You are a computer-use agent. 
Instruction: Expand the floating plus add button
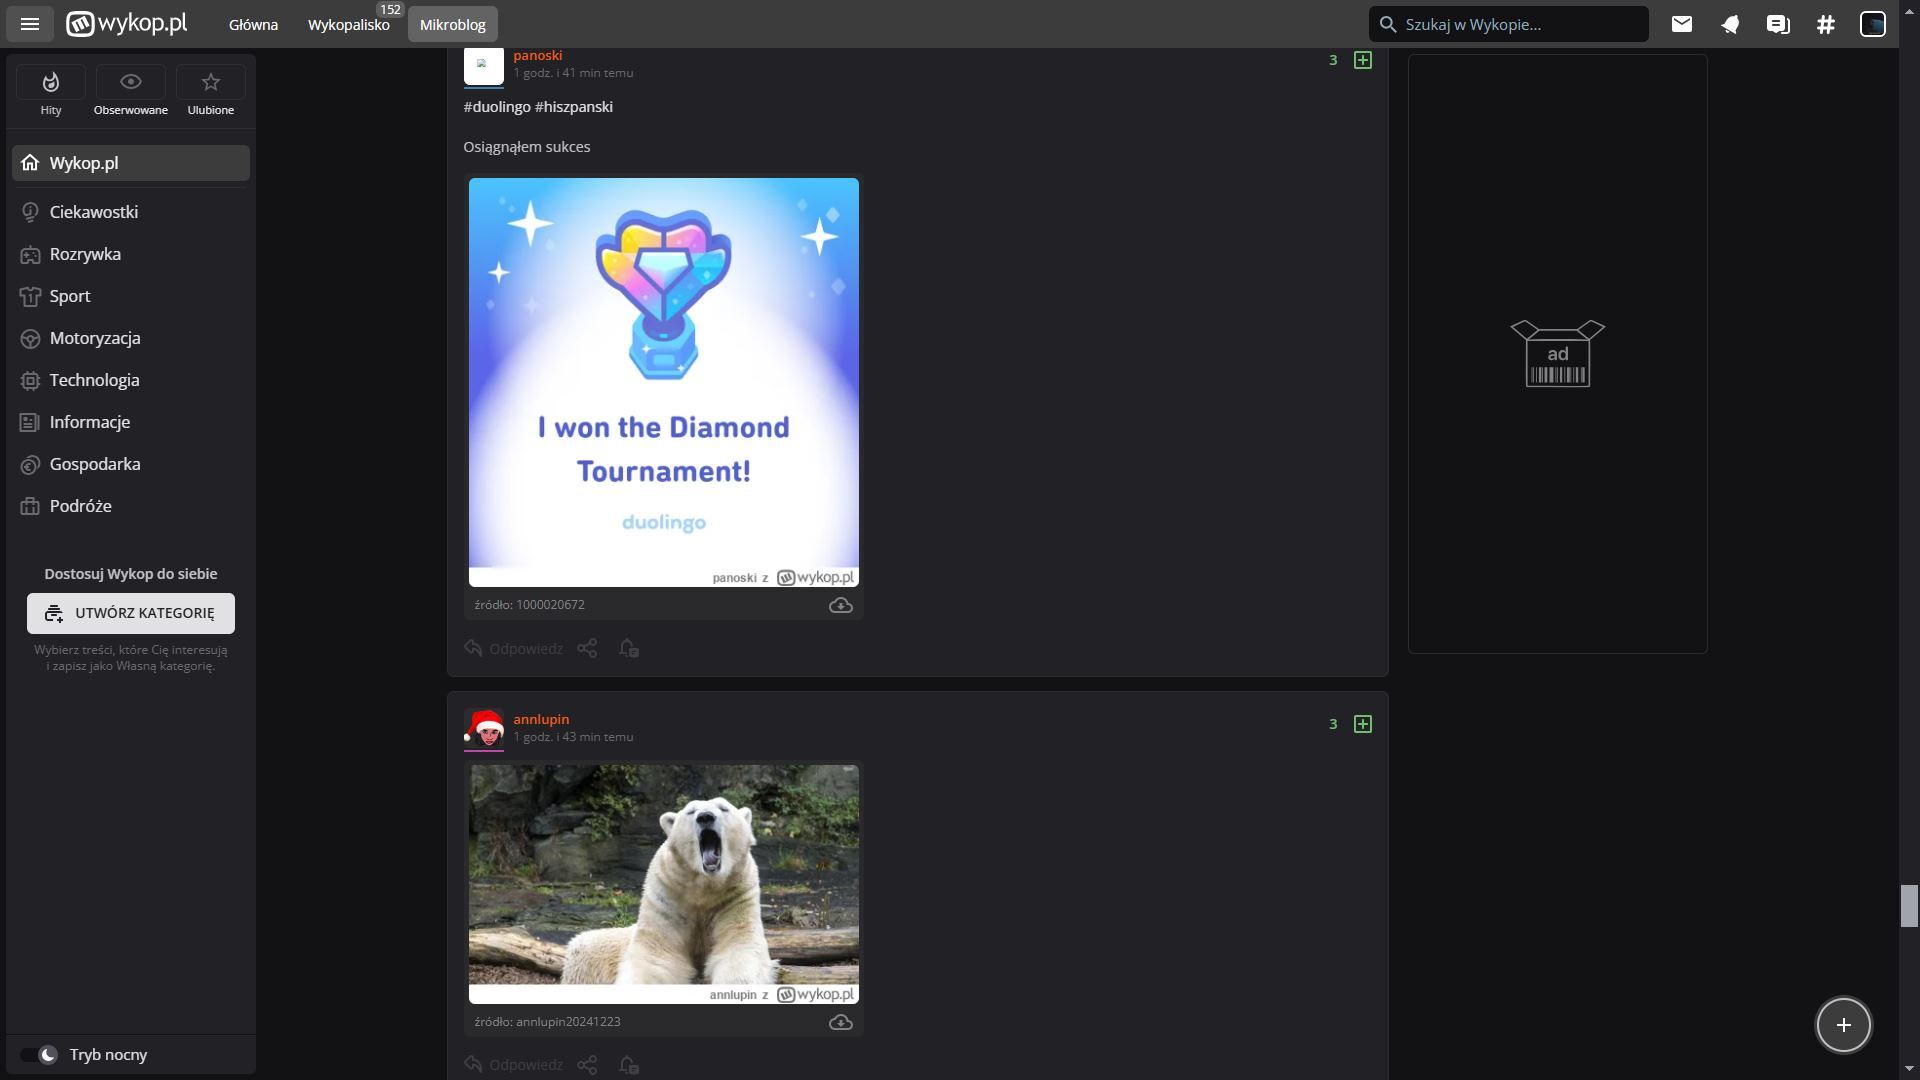coord(1843,1025)
